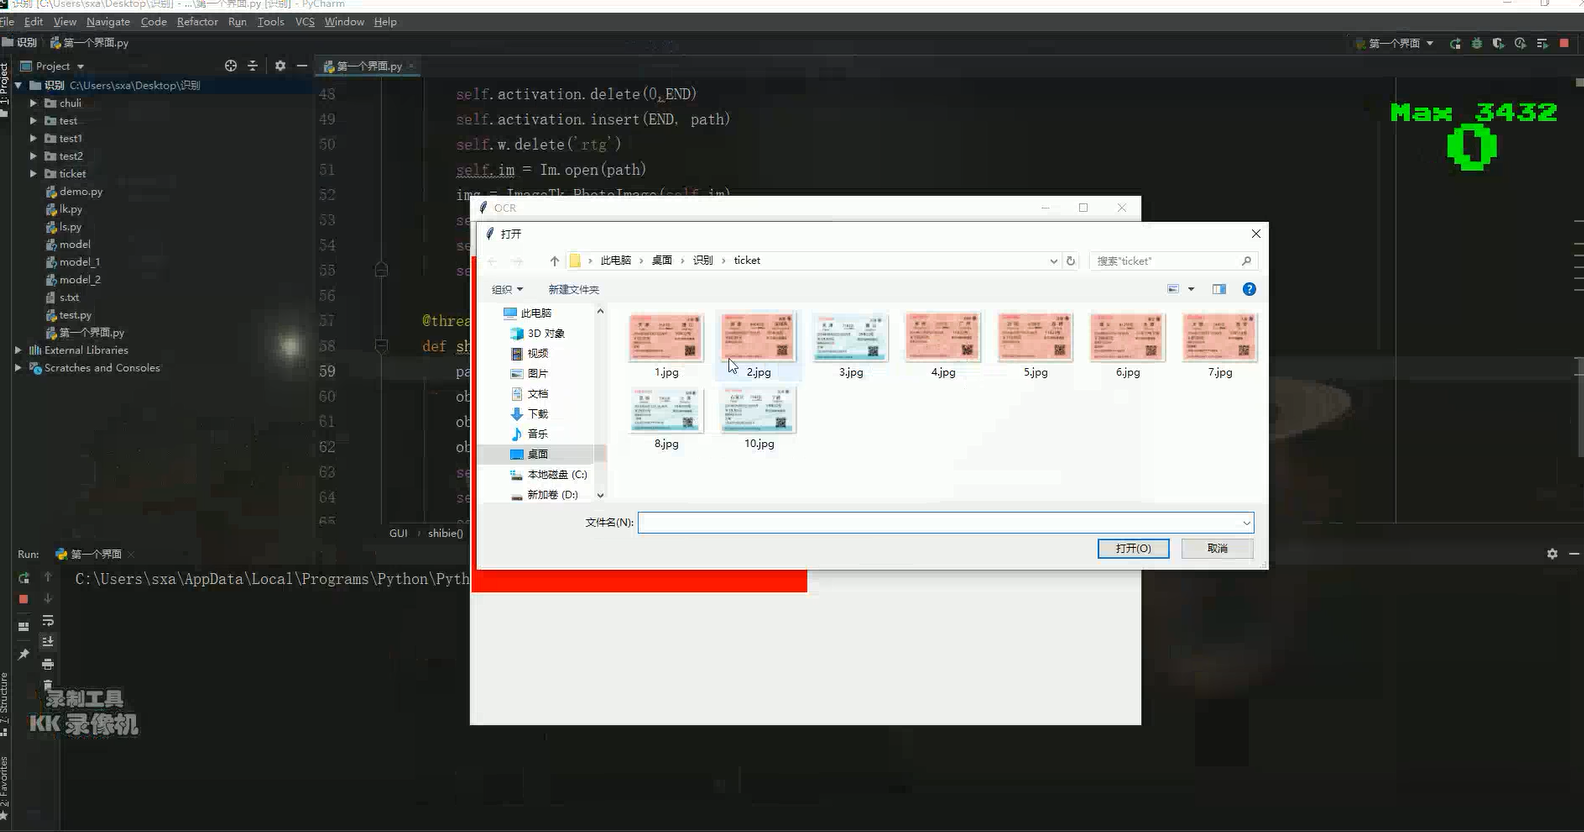The image size is (1584, 832).
Task: Open Project panel settings gear
Action: click(x=280, y=66)
